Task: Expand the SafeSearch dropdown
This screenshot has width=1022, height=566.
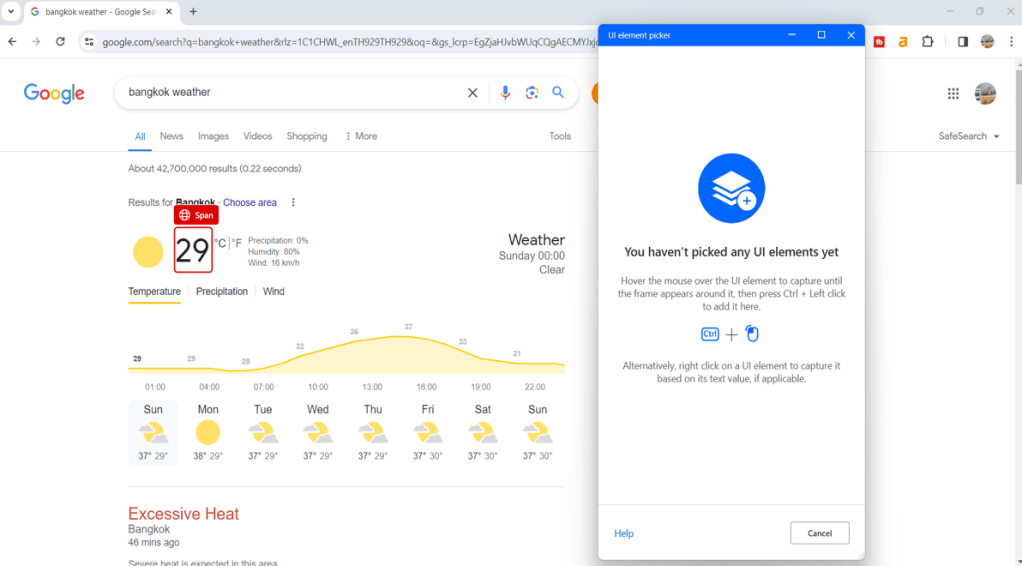Action: coord(969,136)
